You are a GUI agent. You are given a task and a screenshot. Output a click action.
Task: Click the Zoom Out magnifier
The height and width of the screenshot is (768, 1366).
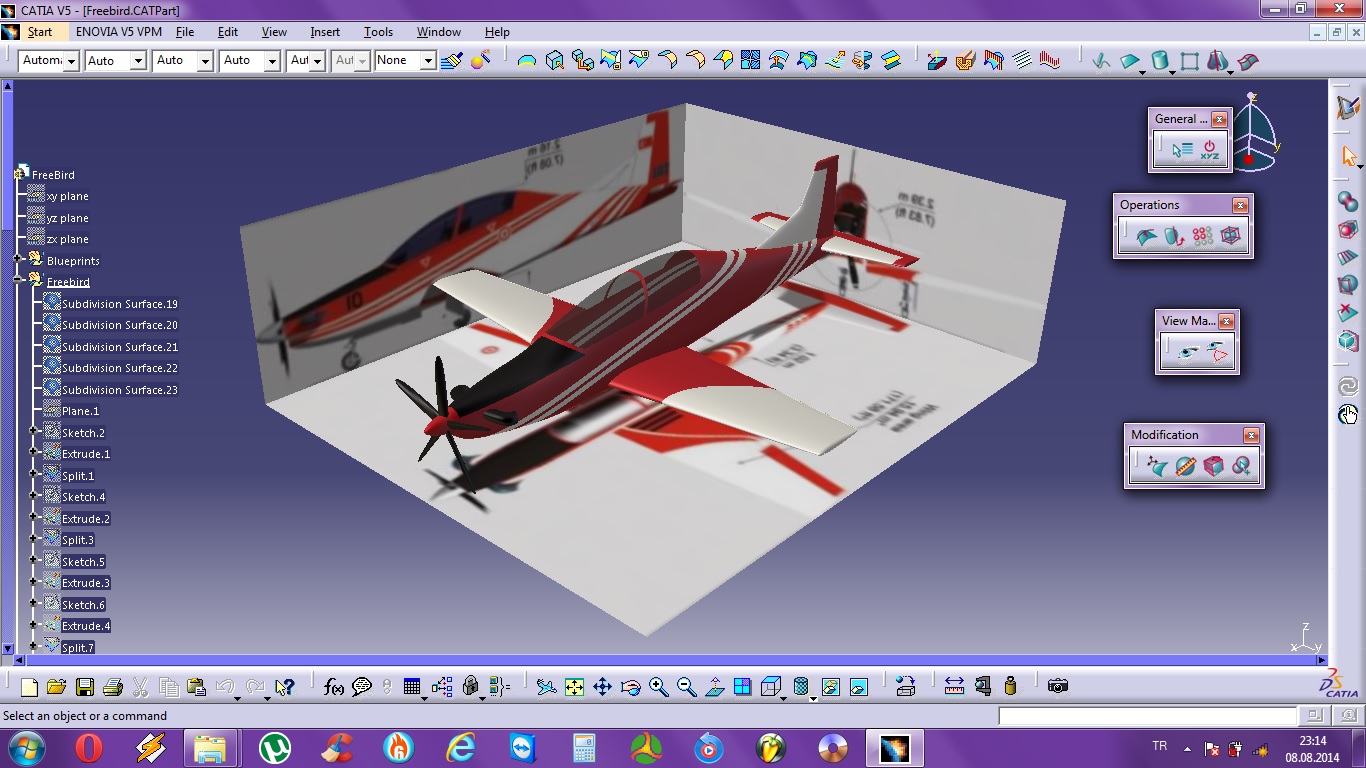pos(686,687)
